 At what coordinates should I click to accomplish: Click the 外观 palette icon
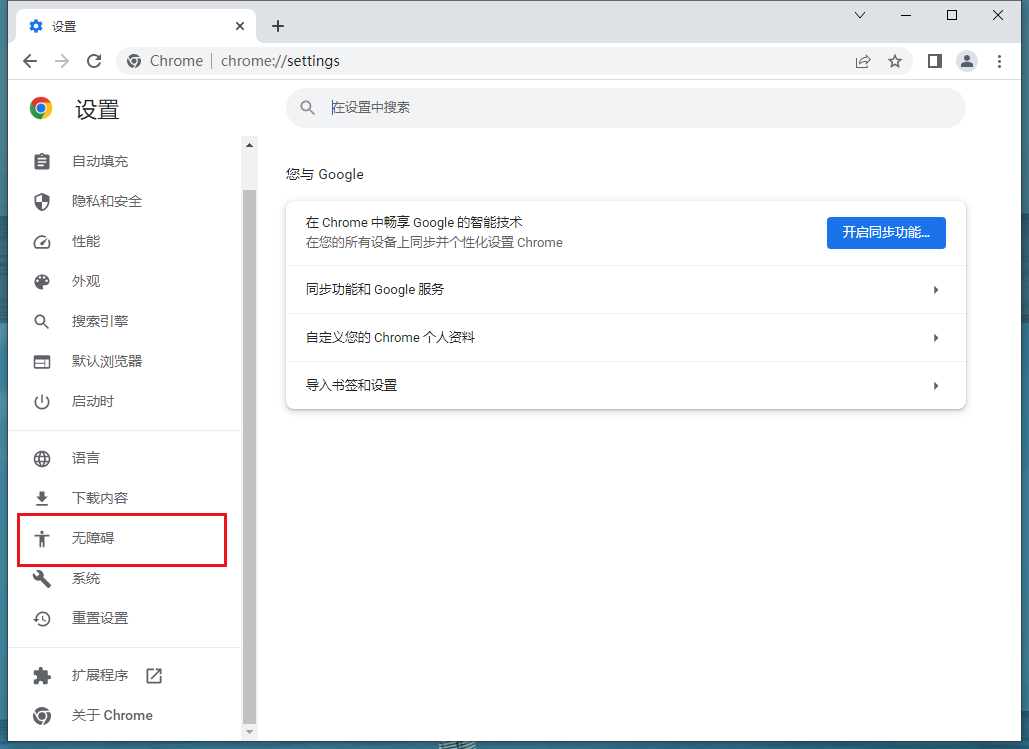pyautogui.click(x=42, y=282)
